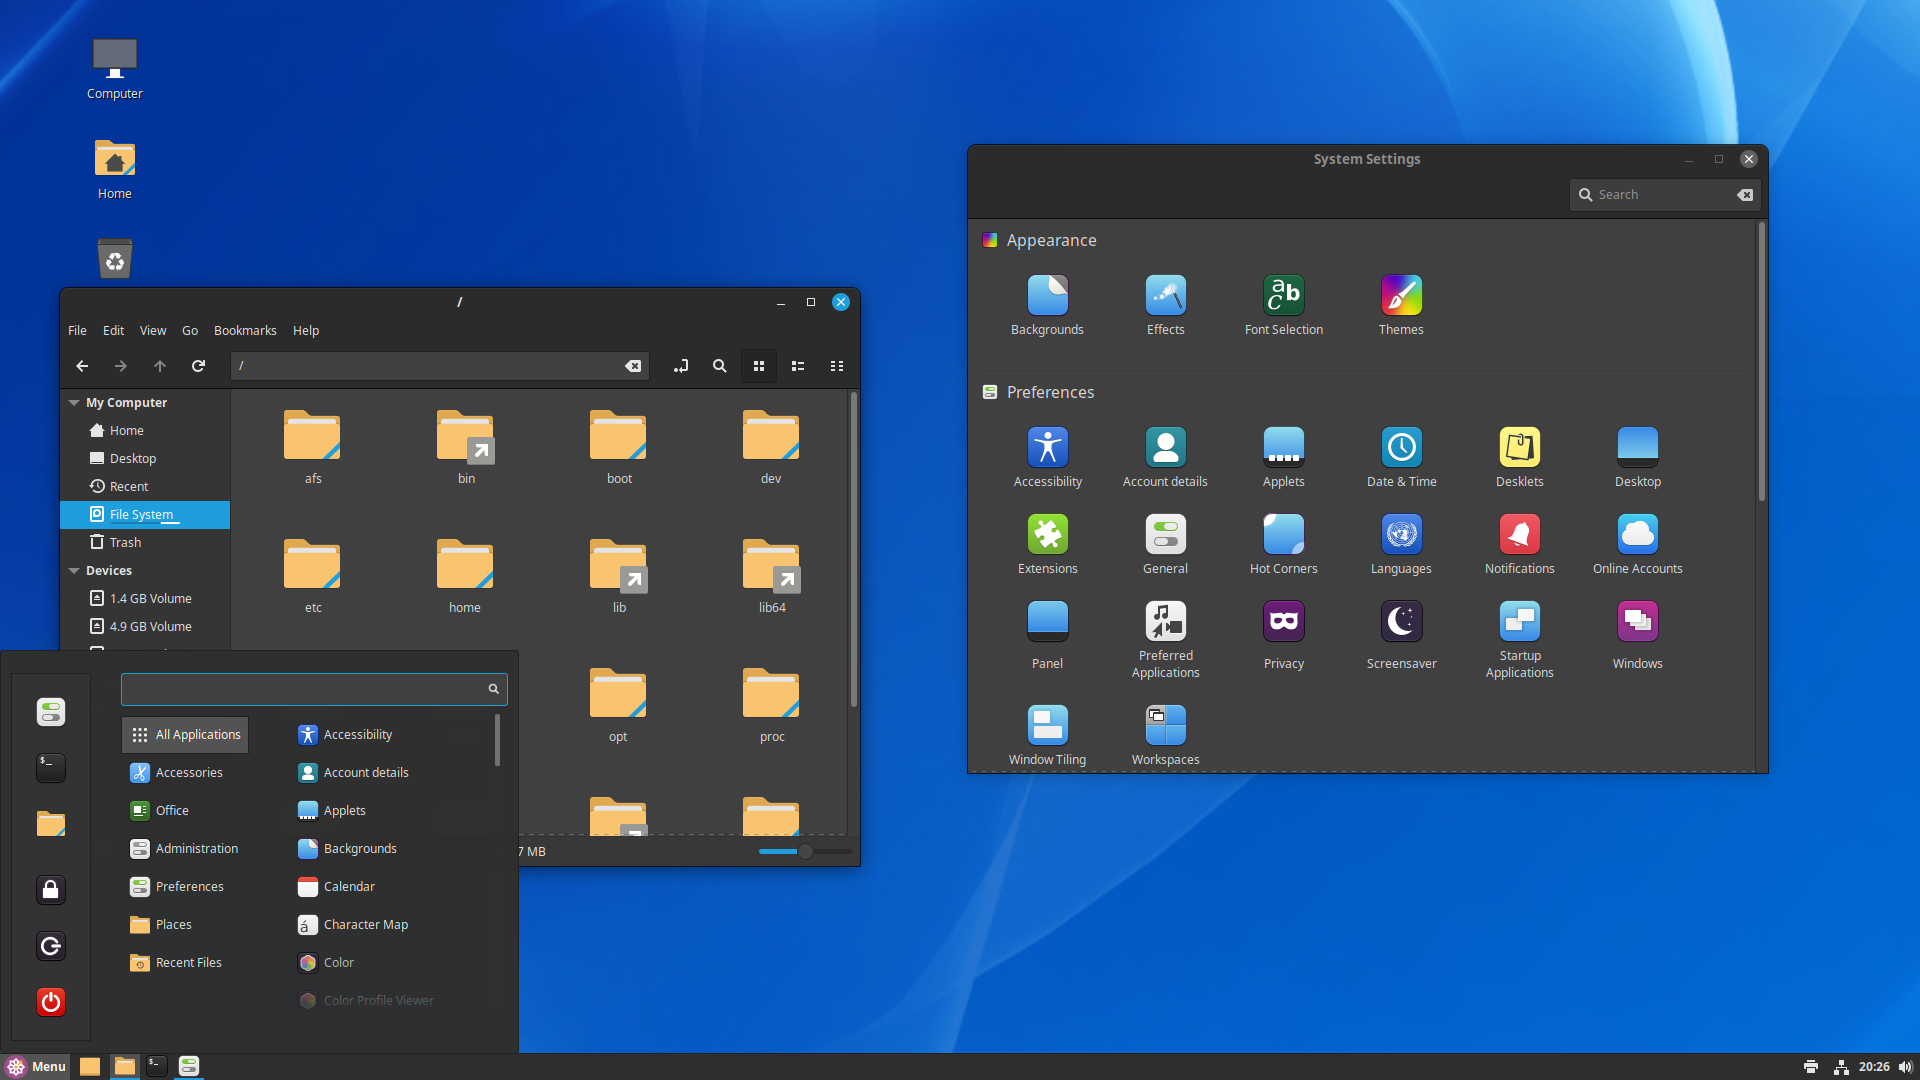The image size is (1920, 1080).
Task: Open the Themes settings icon
Action: point(1401,296)
